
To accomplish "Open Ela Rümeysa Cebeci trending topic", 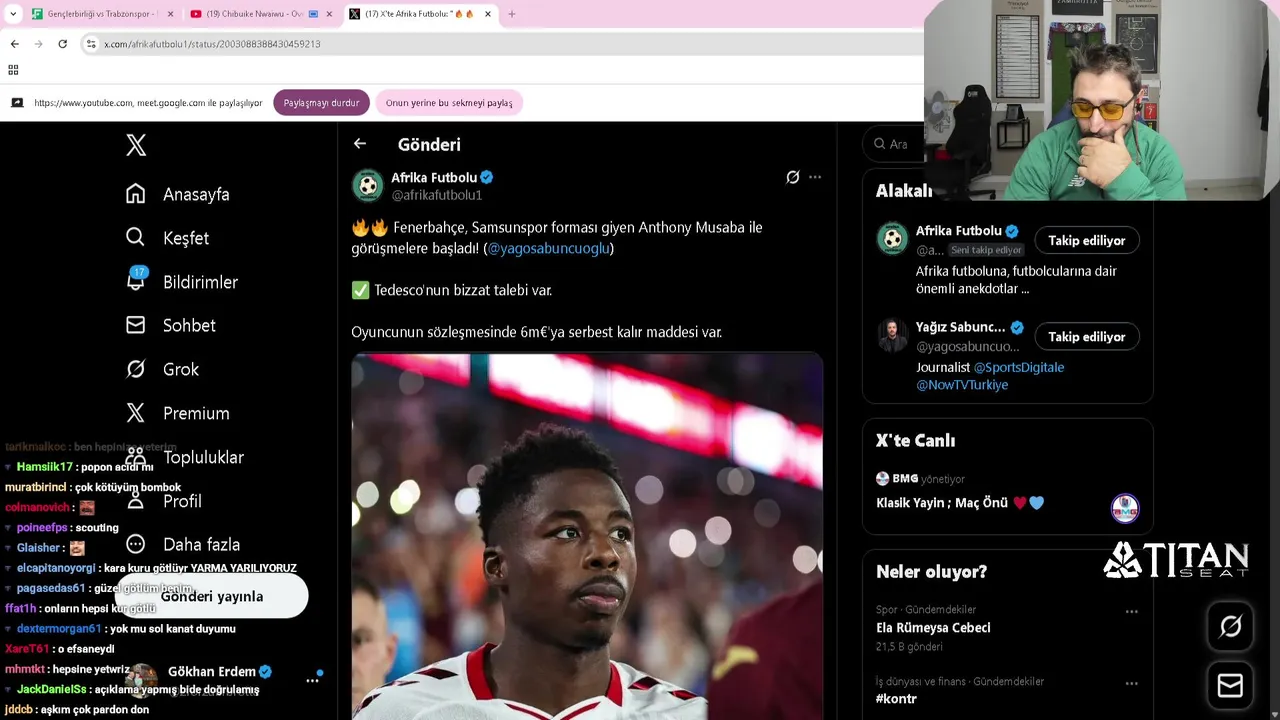I will [x=933, y=628].
